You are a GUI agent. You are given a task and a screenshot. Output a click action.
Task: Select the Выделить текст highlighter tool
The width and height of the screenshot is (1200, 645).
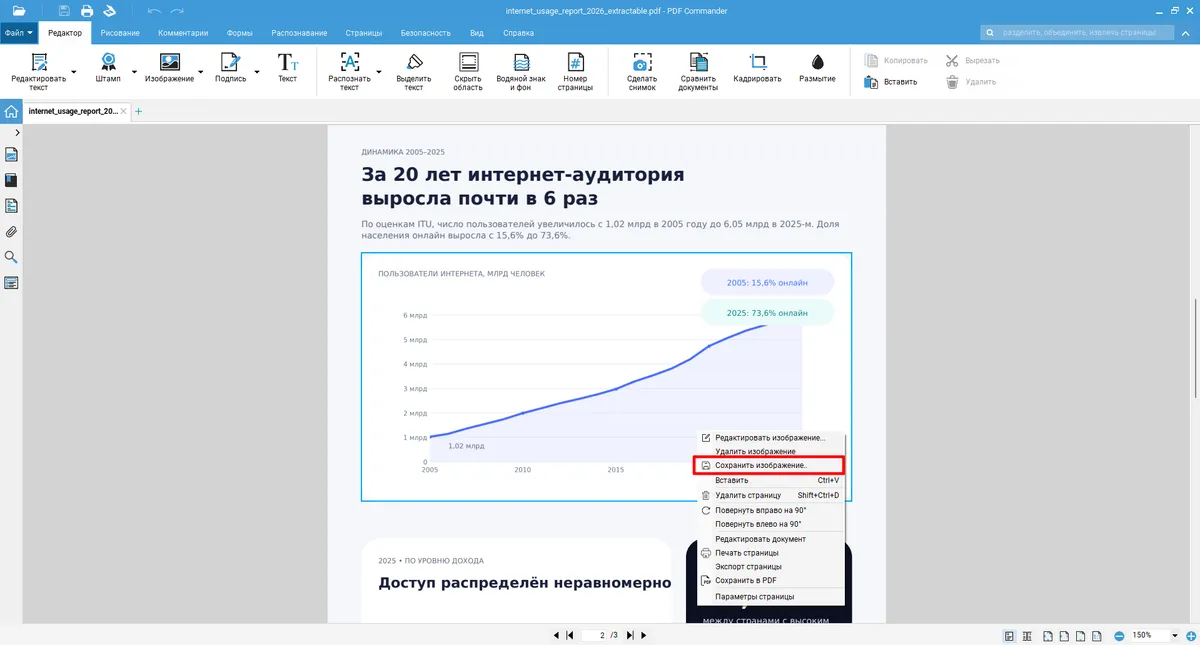tap(414, 70)
